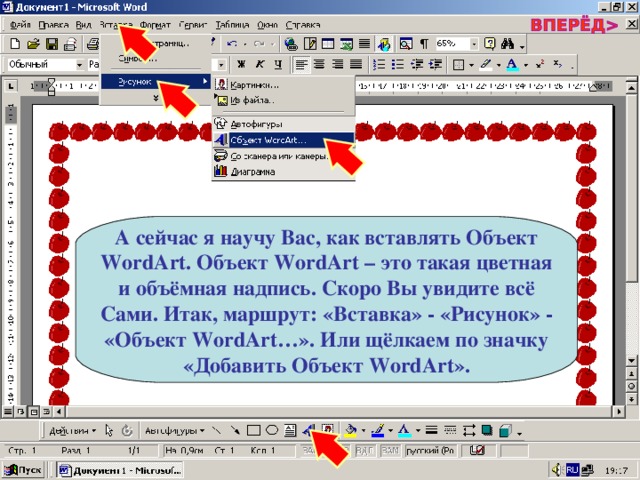Image resolution: width=640 pixels, height=480 pixels.
Task: Open Font Color dropdown in Formatting toolbar
Action: (x=526, y=64)
